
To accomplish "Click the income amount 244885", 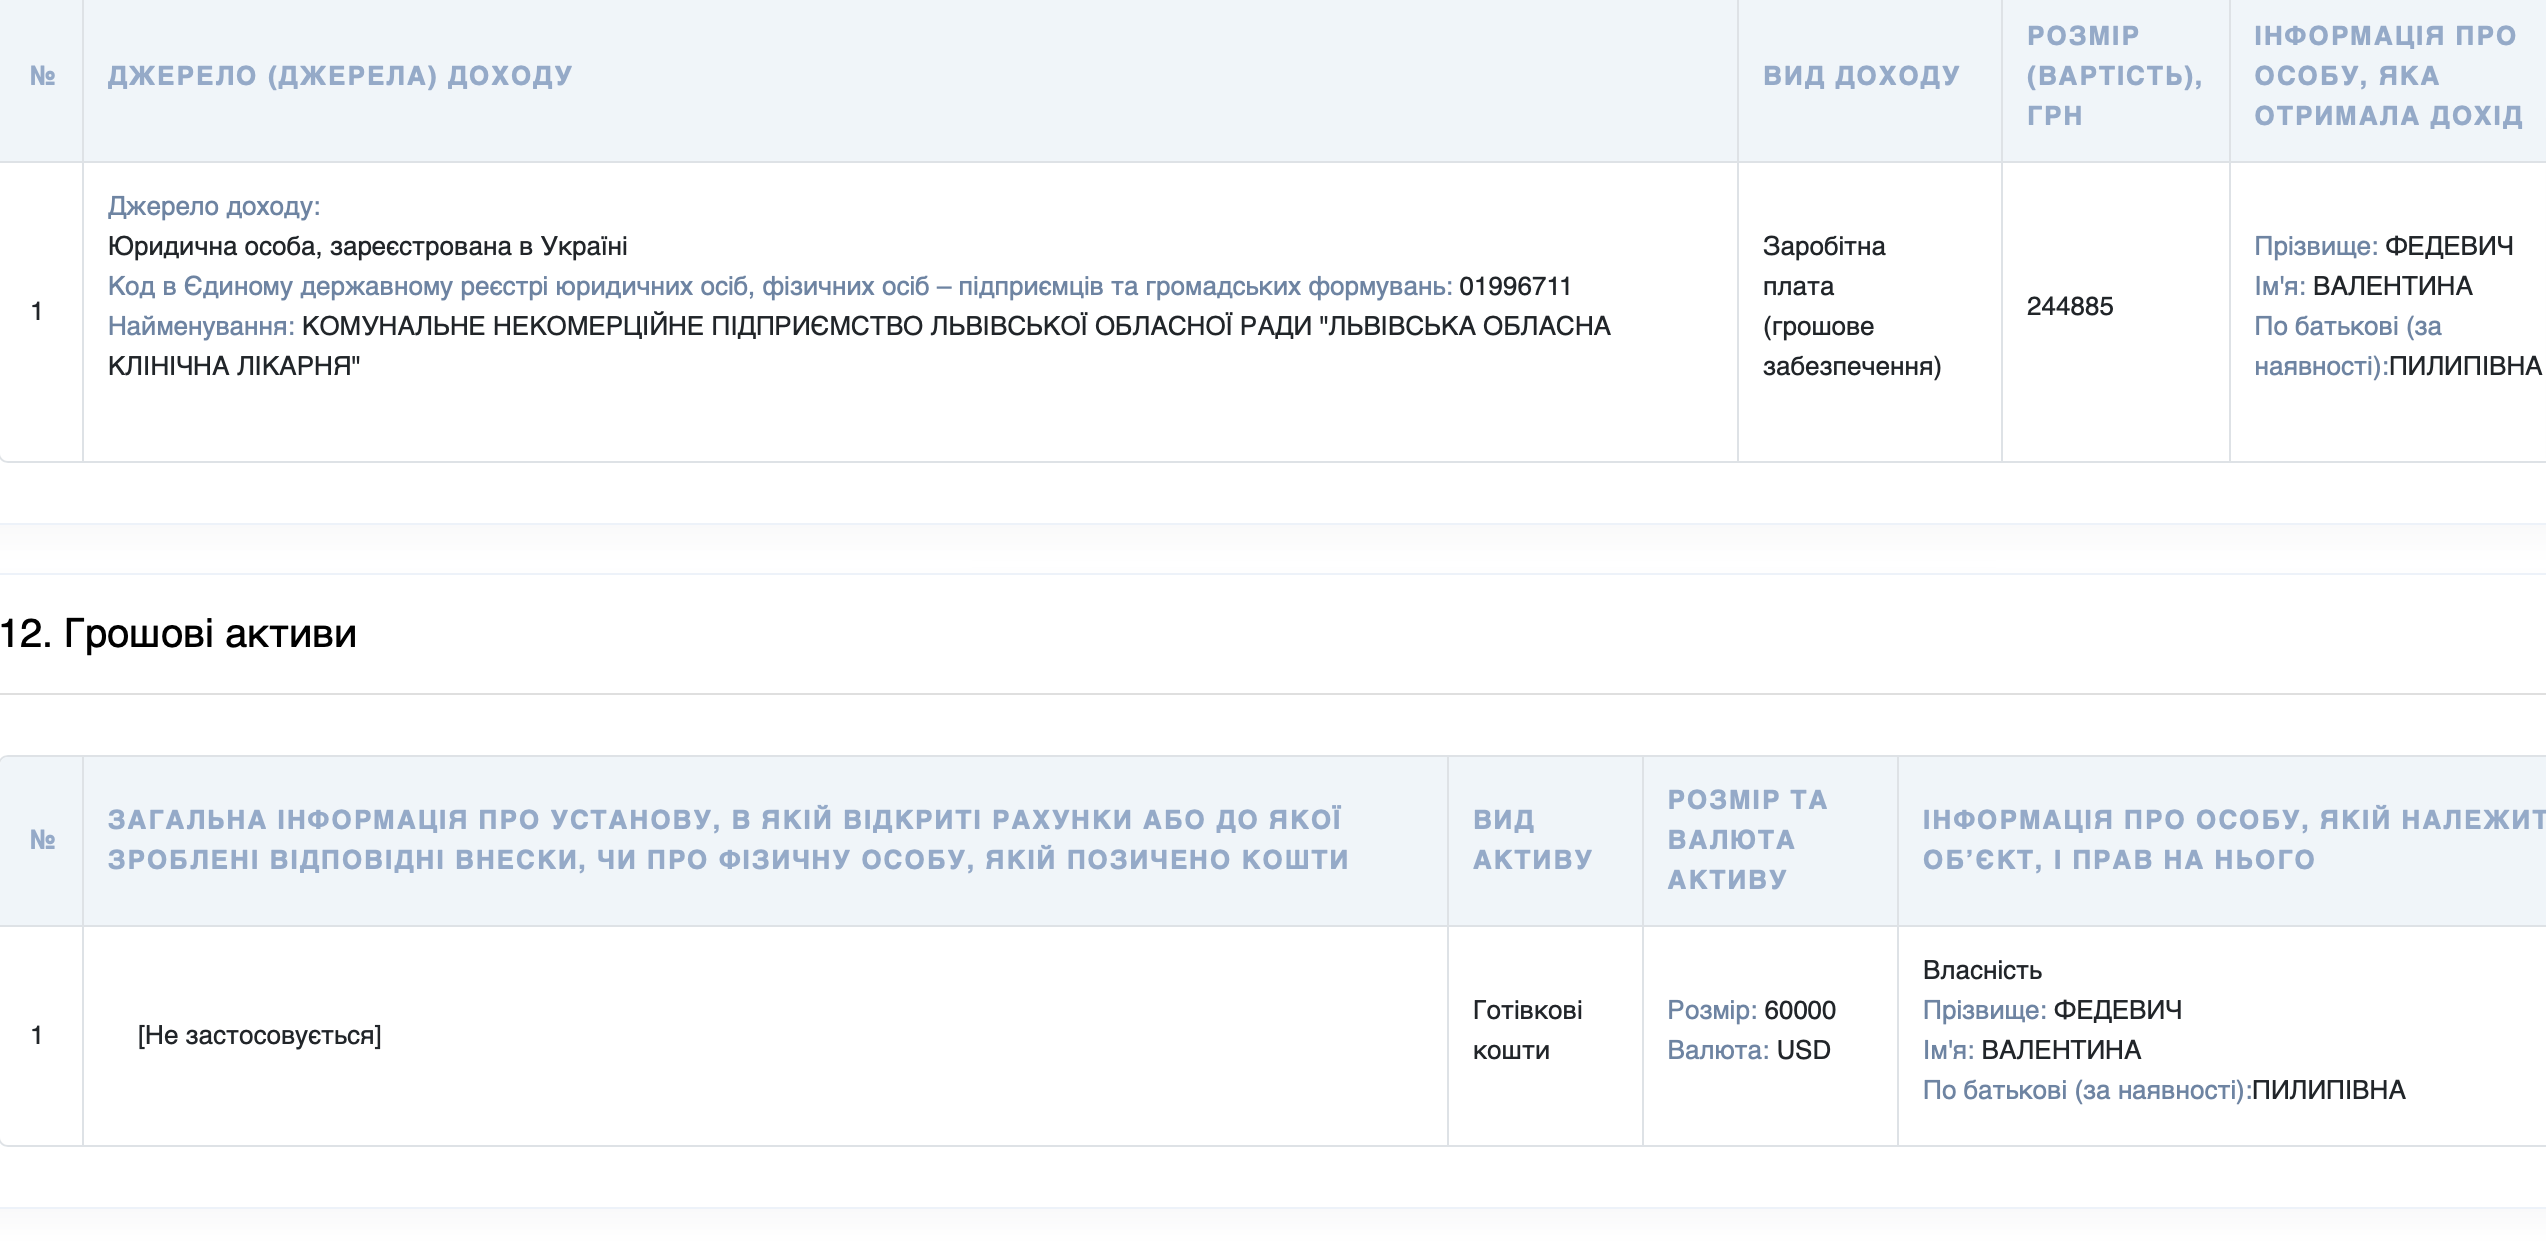I will (2069, 306).
